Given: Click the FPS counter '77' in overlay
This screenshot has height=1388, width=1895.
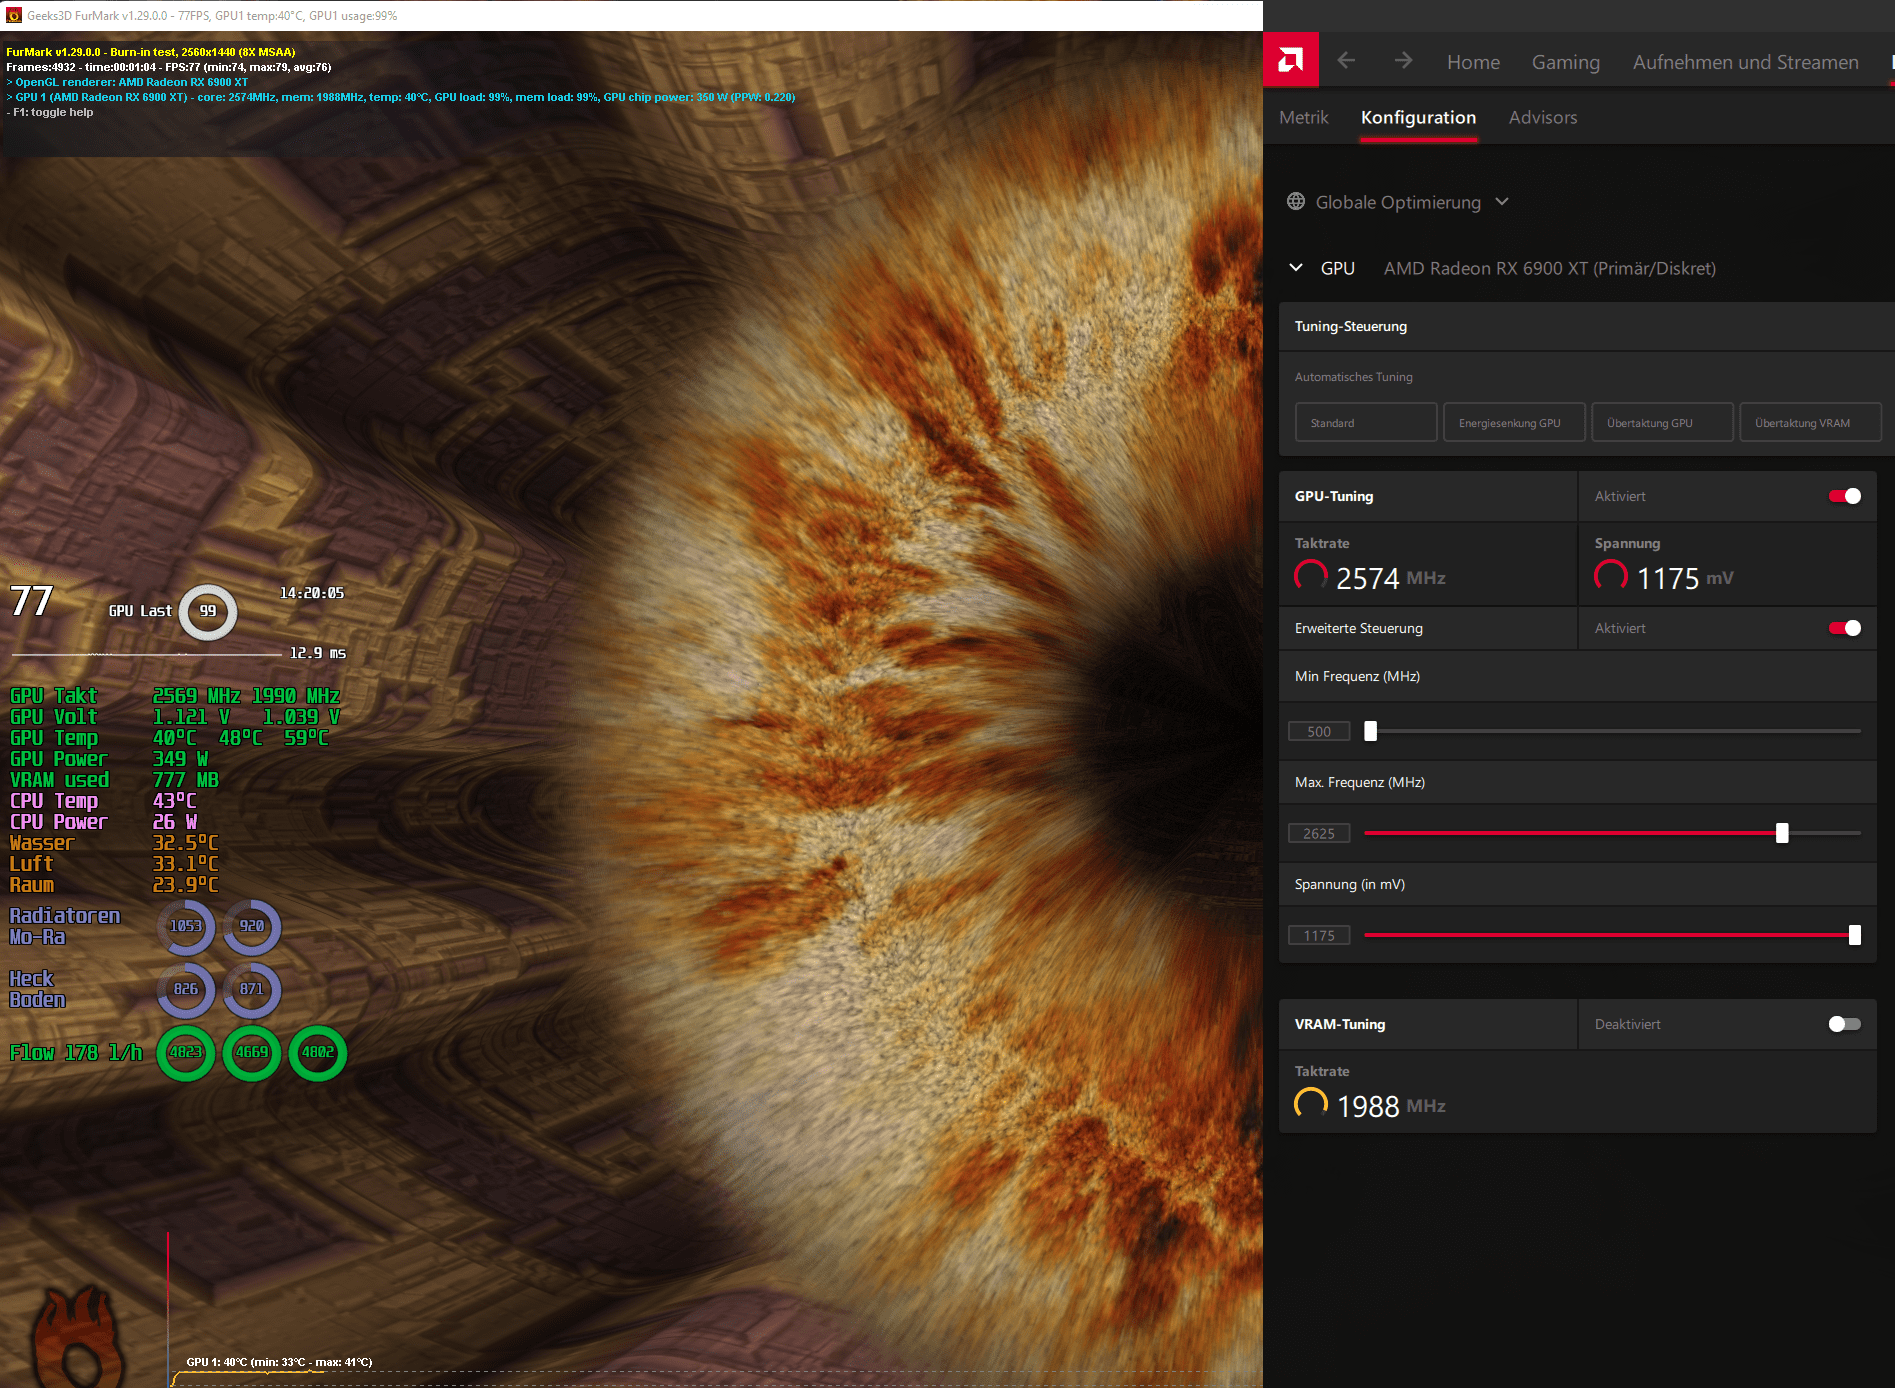Looking at the screenshot, I should pos(31,601).
